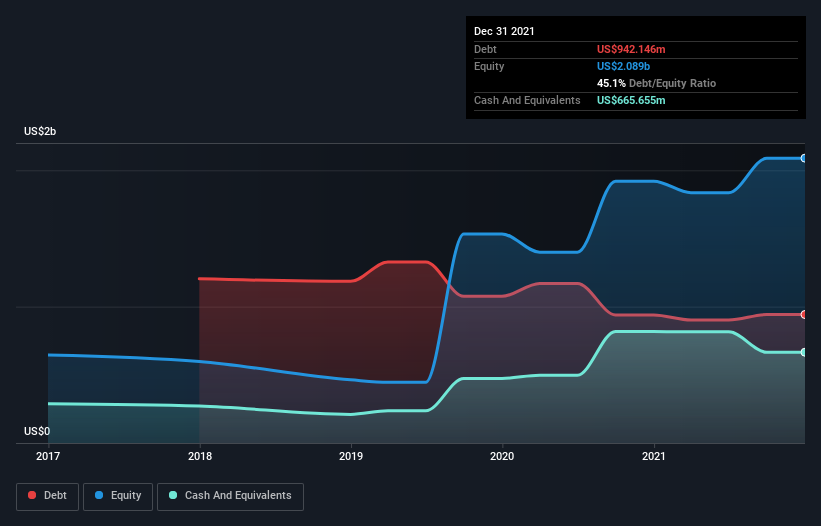This screenshot has width=821, height=526.
Task: Click the US$665.655m cash value
Action: pyautogui.click(x=631, y=100)
